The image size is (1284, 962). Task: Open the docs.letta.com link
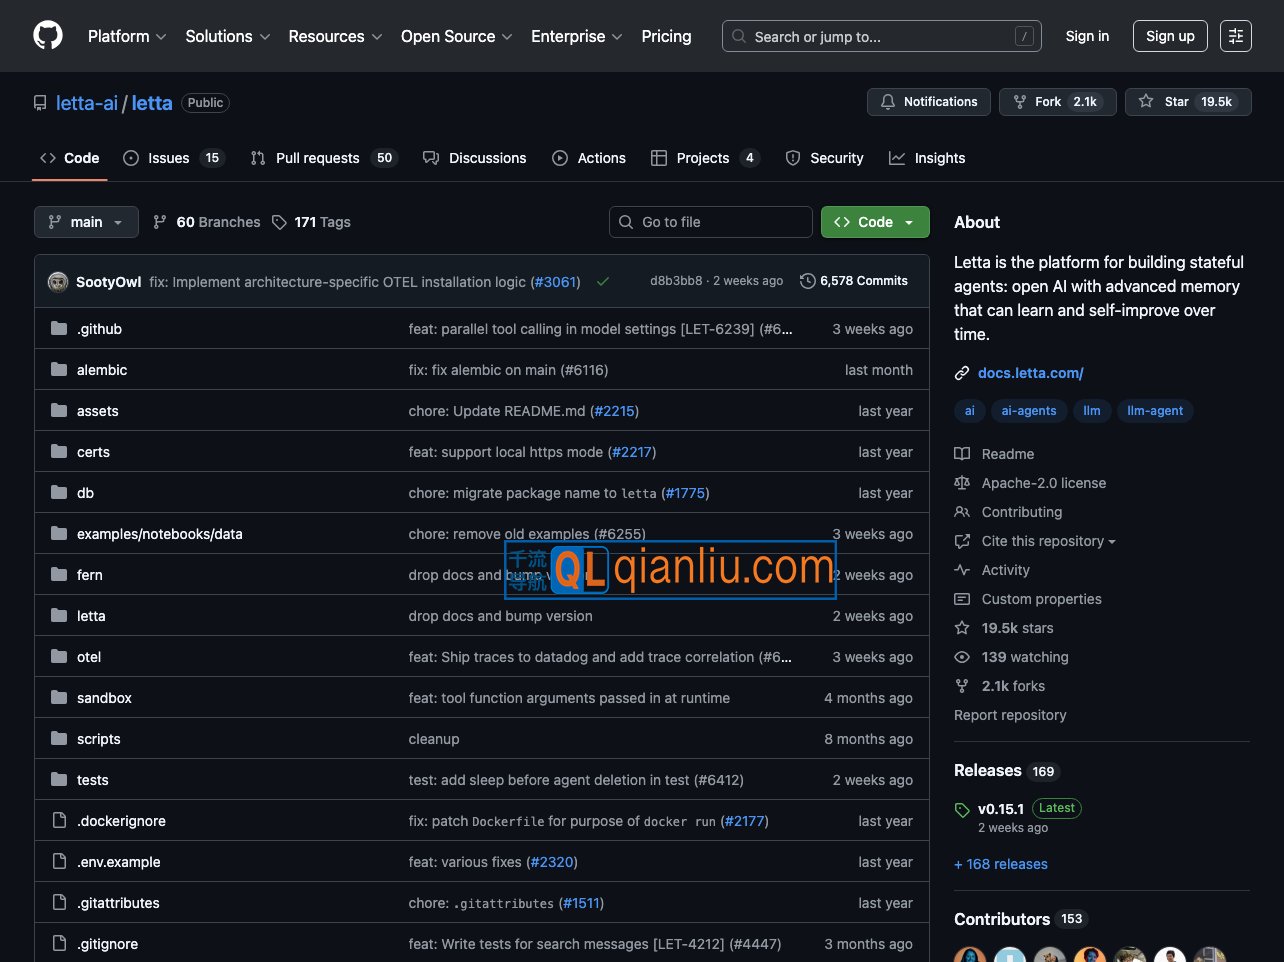(1030, 373)
